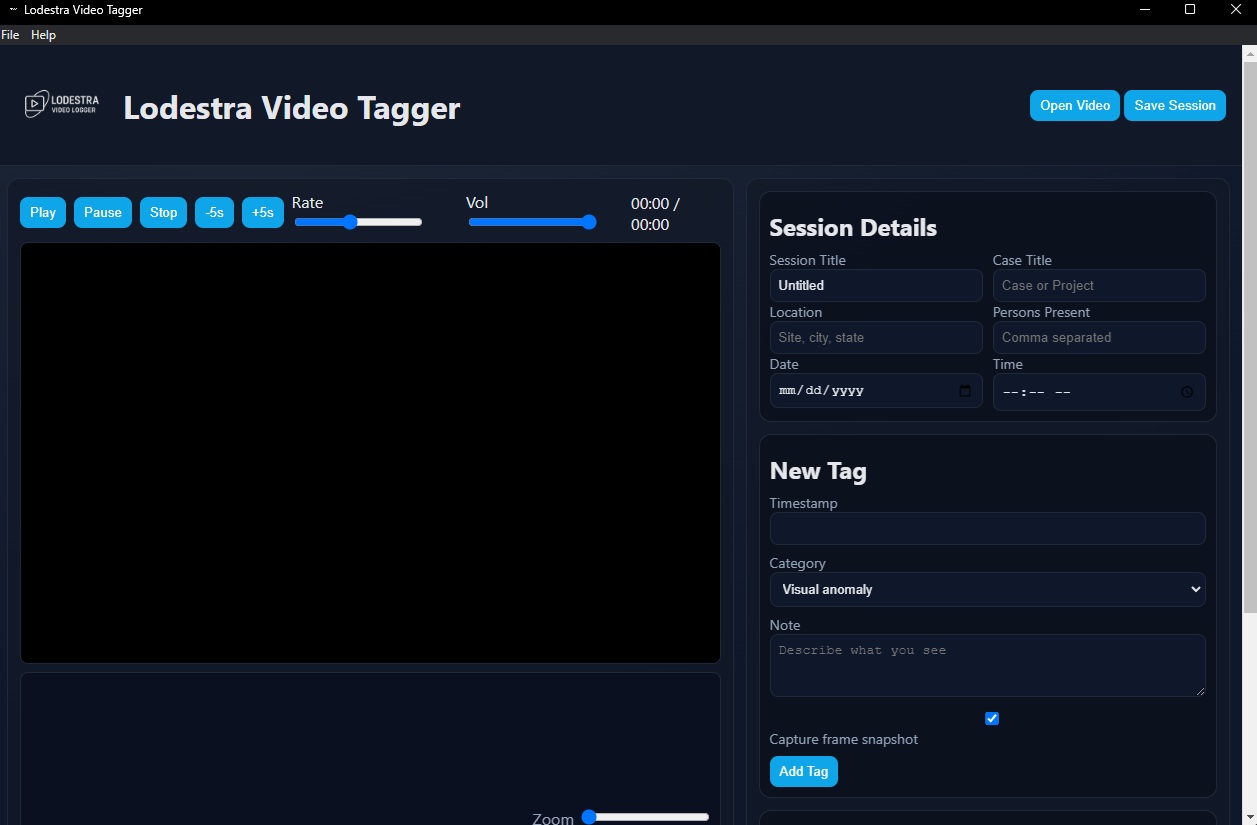
Task: Open the date picker calendar icon
Action: click(x=964, y=391)
